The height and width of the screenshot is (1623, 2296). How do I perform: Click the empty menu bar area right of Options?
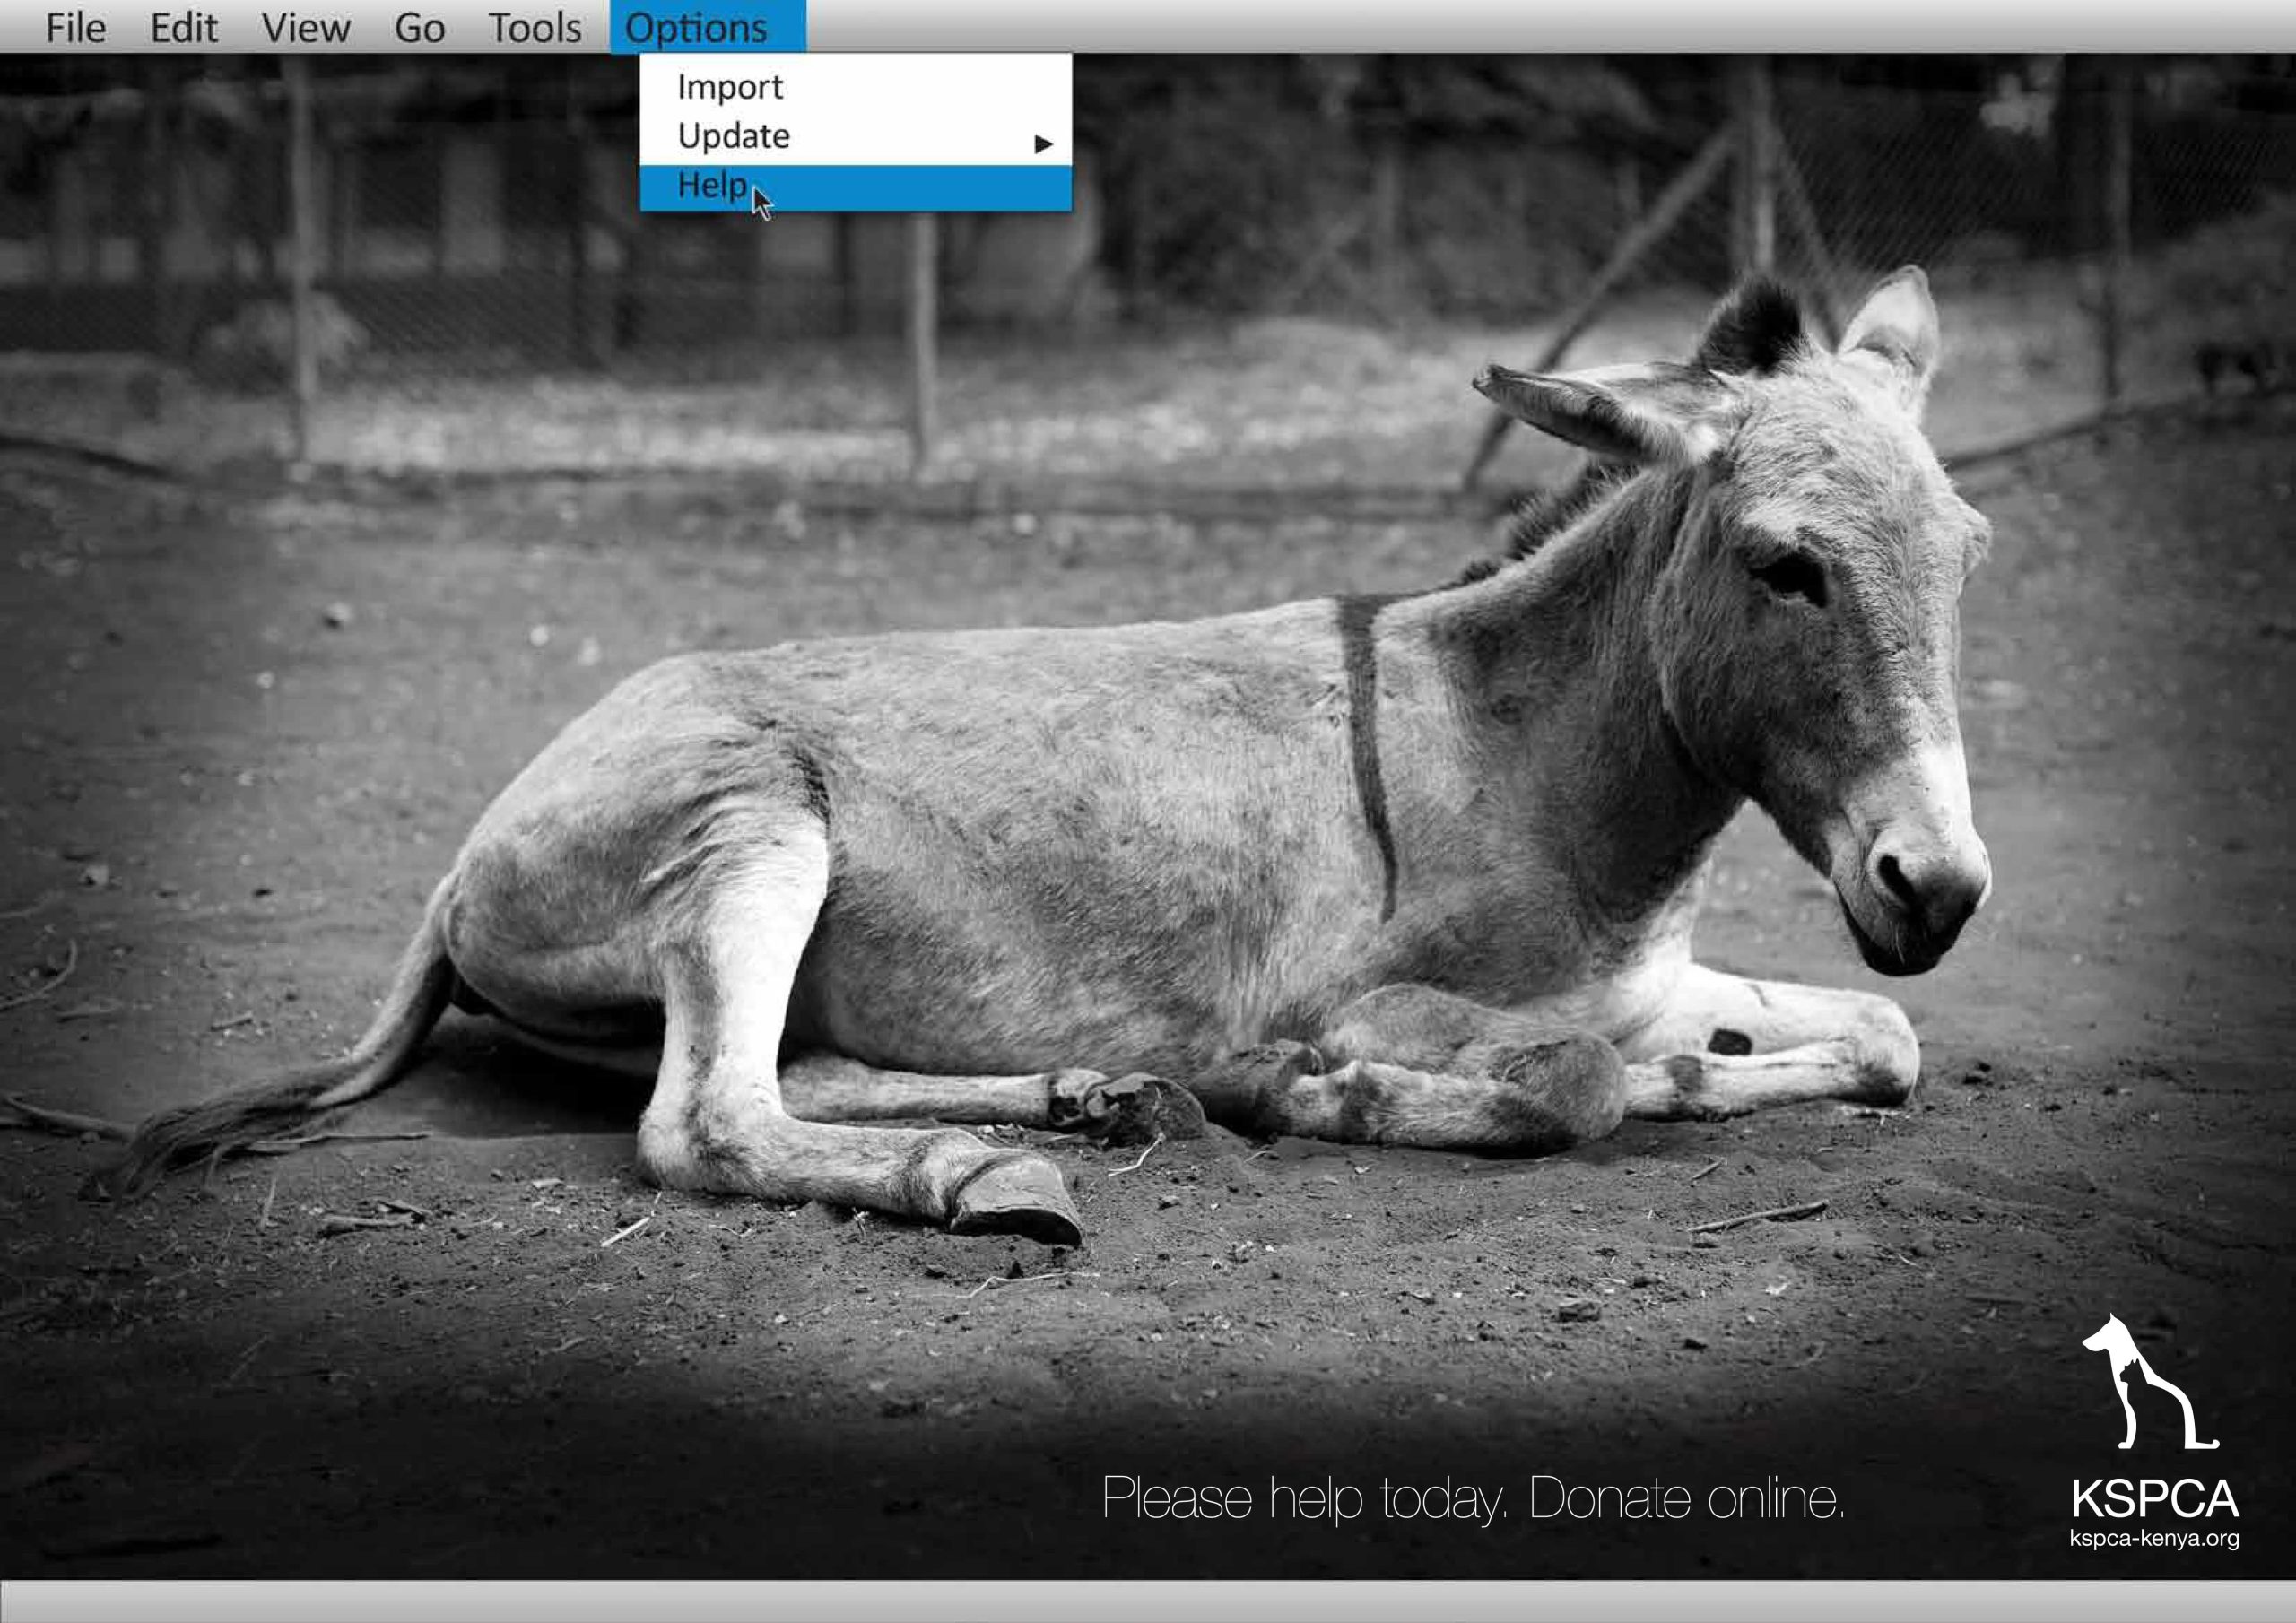(1500, 26)
